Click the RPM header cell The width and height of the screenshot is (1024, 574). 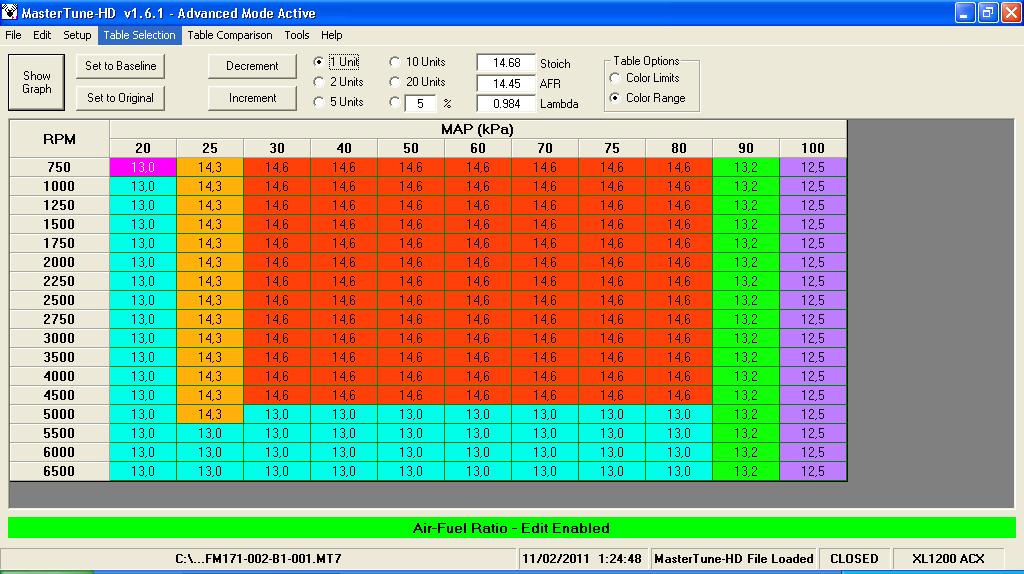(x=59, y=139)
